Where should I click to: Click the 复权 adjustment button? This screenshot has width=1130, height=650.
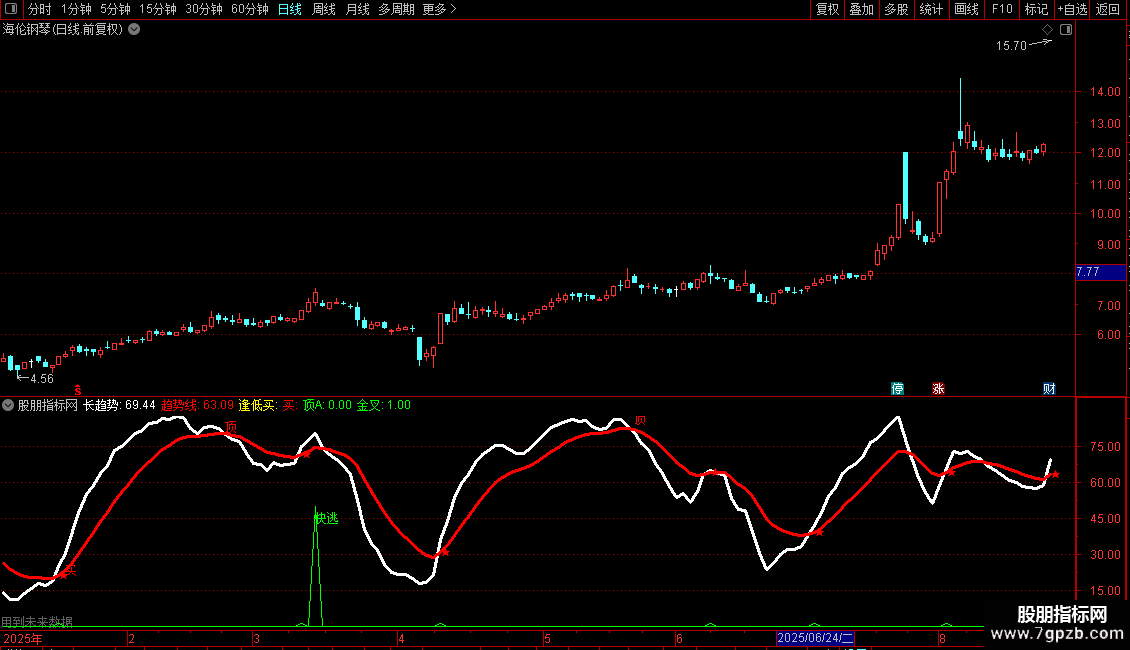pyautogui.click(x=827, y=9)
